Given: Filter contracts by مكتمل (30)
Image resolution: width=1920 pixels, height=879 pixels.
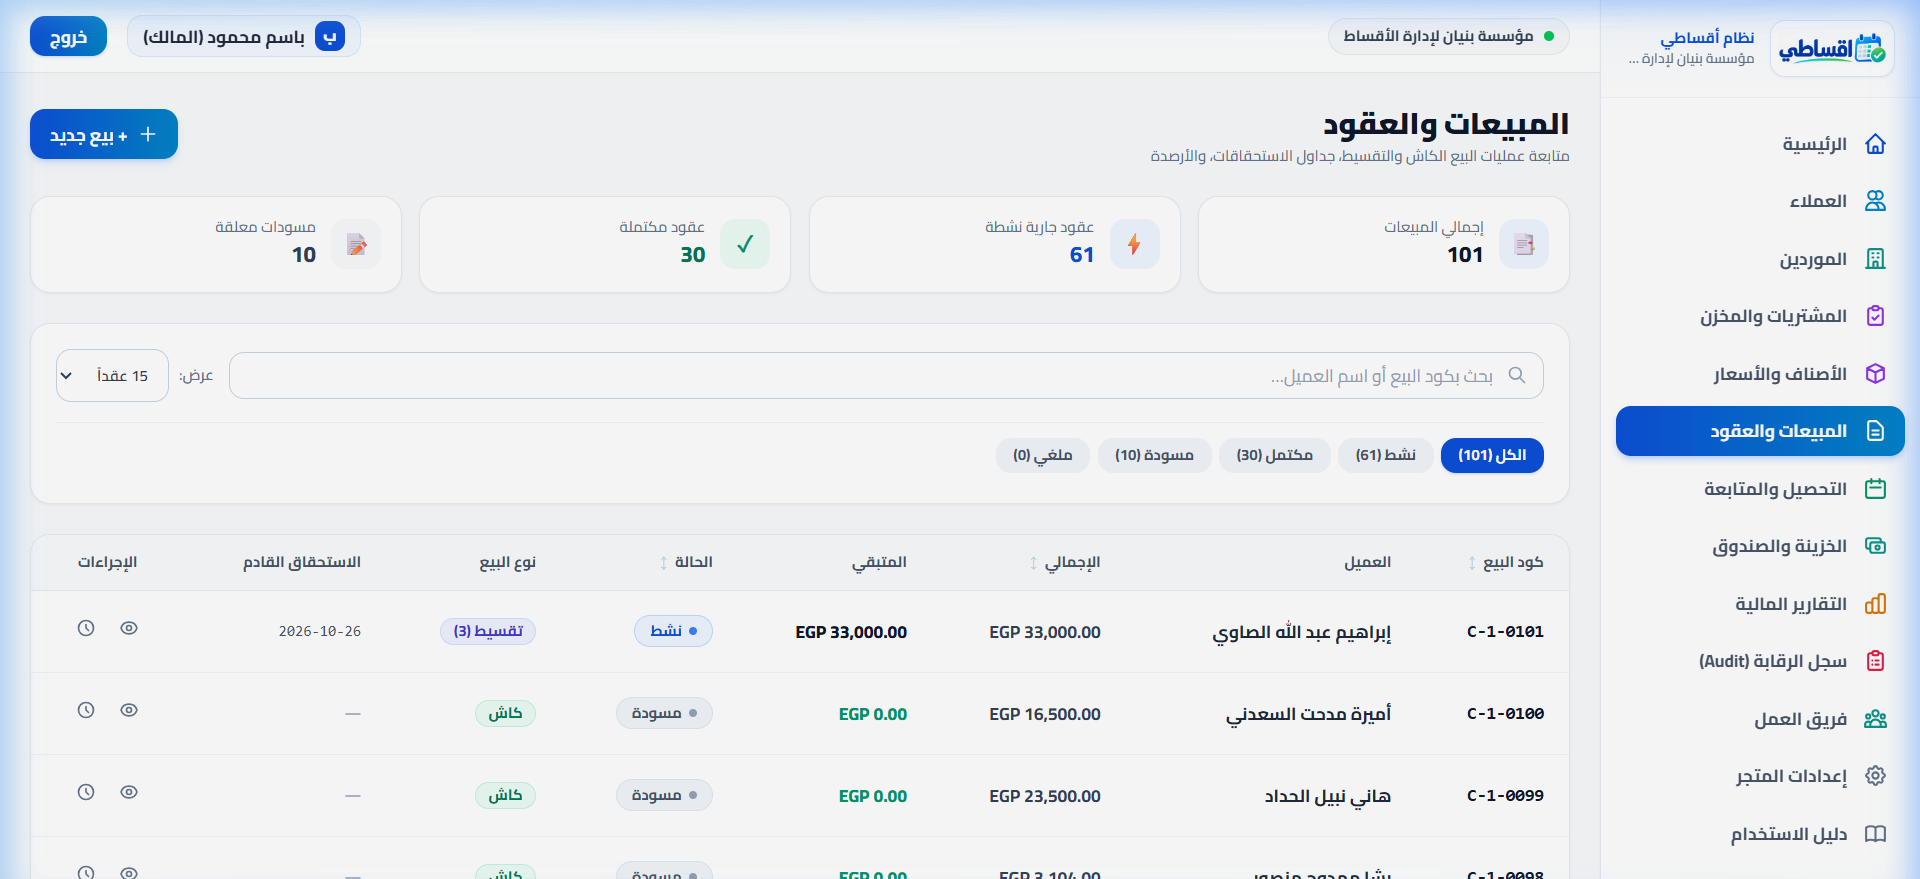Looking at the screenshot, I should tap(1275, 455).
